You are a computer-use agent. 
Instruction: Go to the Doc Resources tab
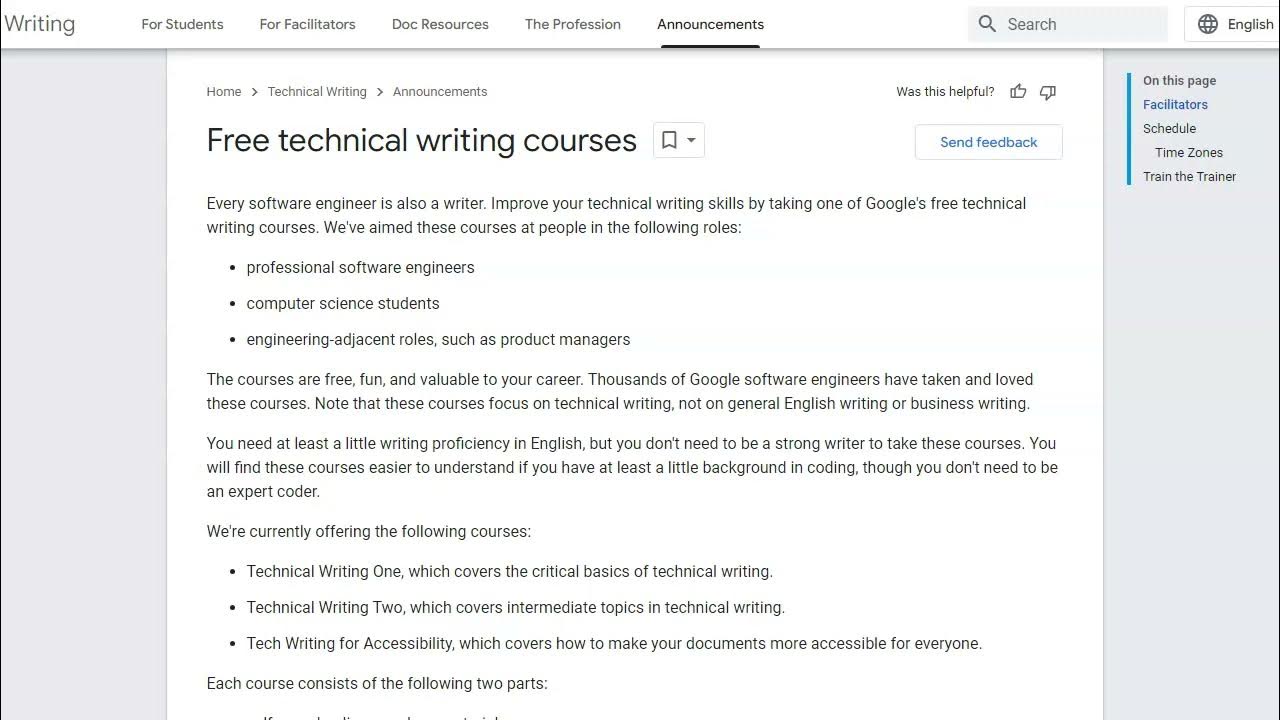coord(440,24)
